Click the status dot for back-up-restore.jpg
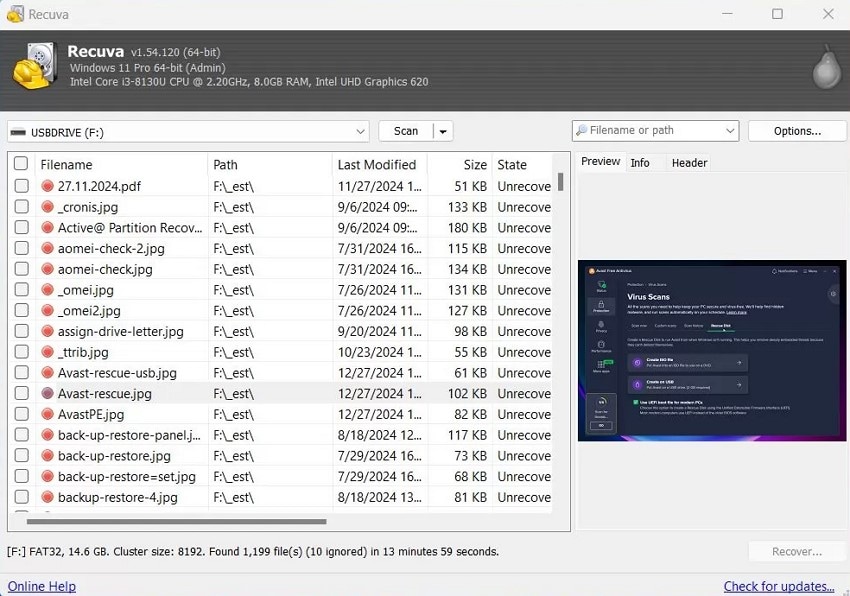Image resolution: width=850 pixels, height=596 pixels. pyautogui.click(x=48, y=456)
